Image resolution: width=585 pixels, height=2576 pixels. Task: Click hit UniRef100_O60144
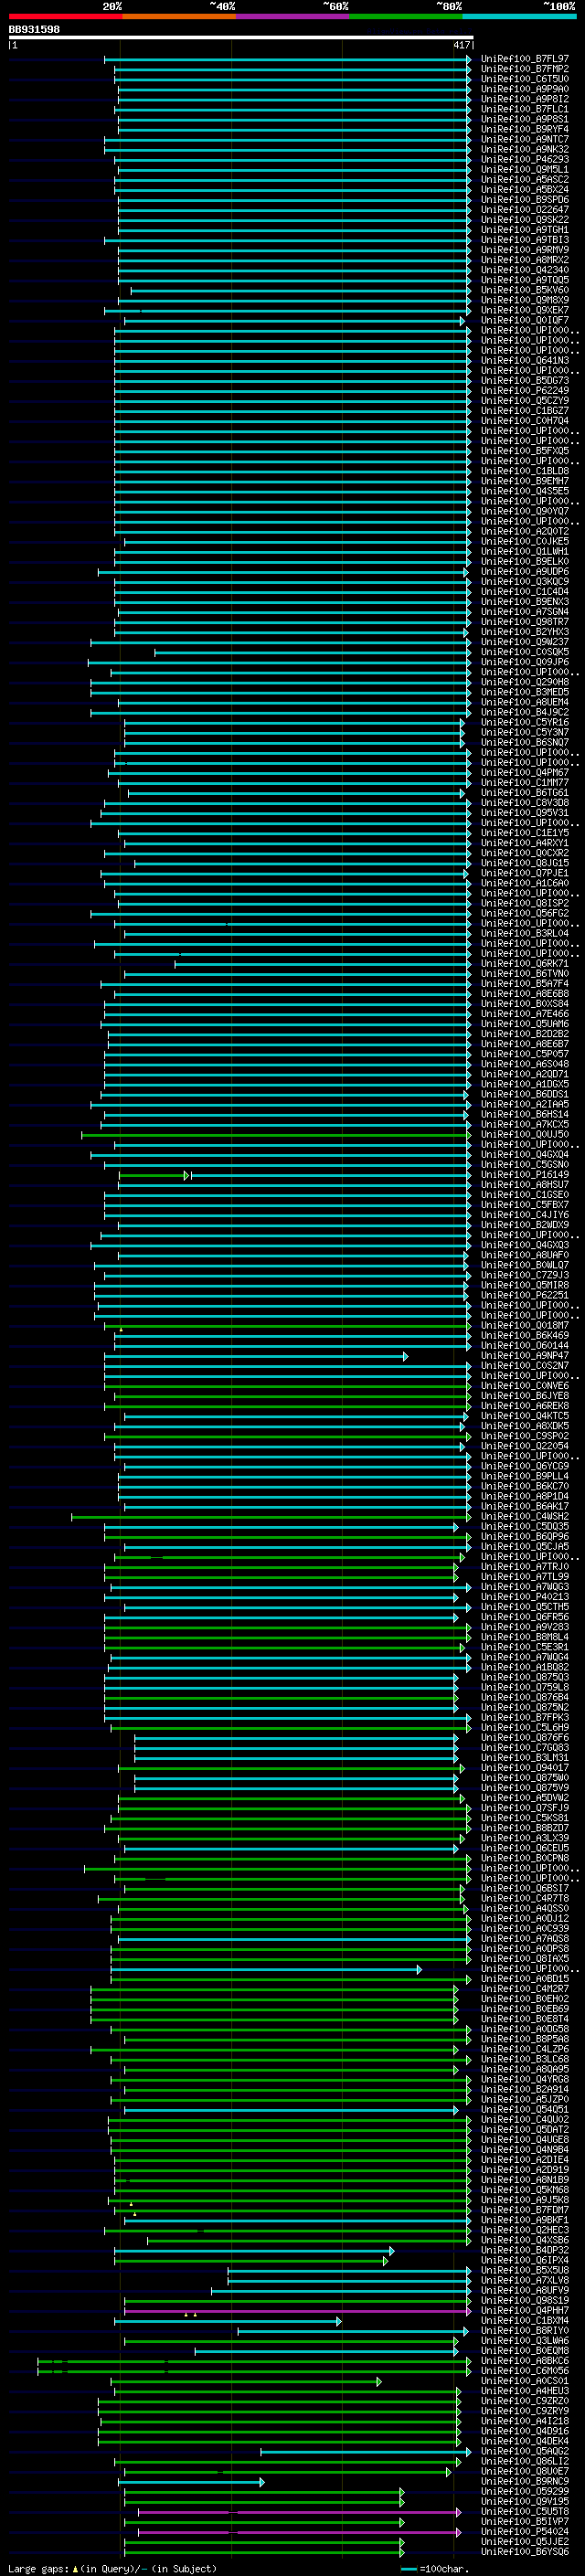click(x=524, y=1345)
